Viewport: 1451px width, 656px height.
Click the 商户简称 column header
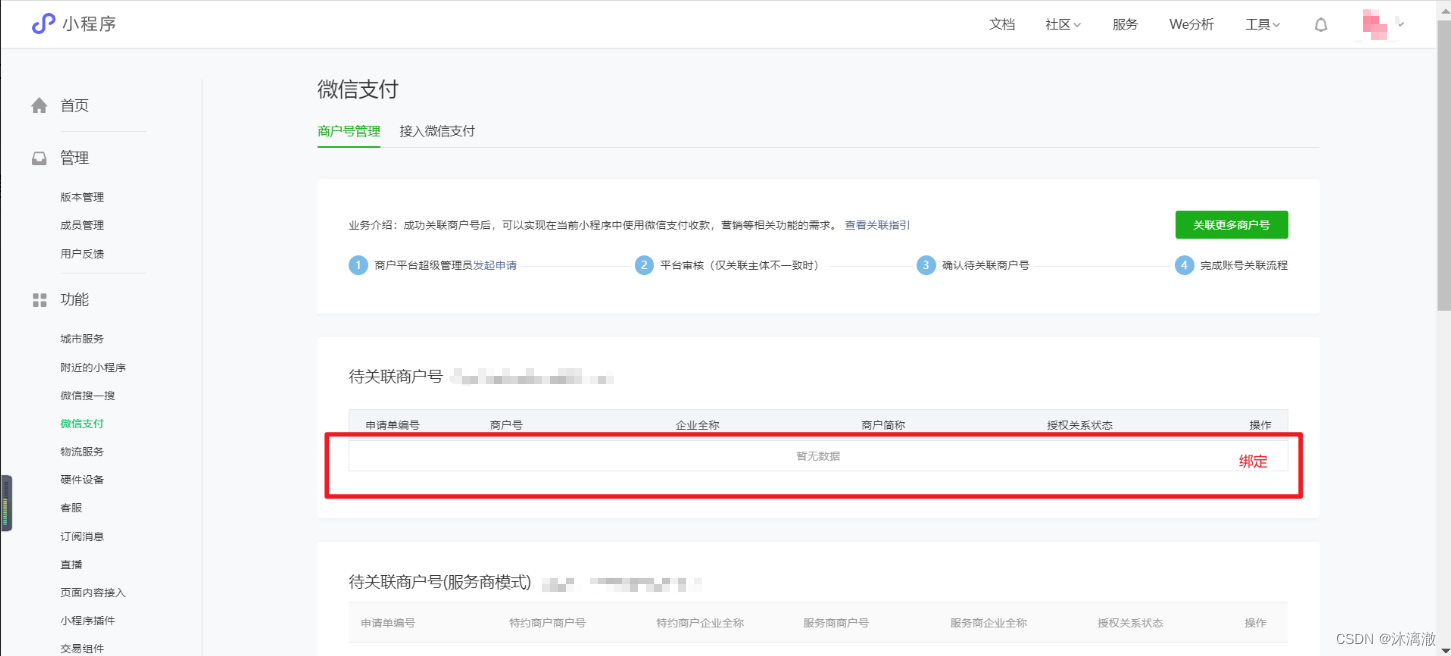(x=883, y=425)
